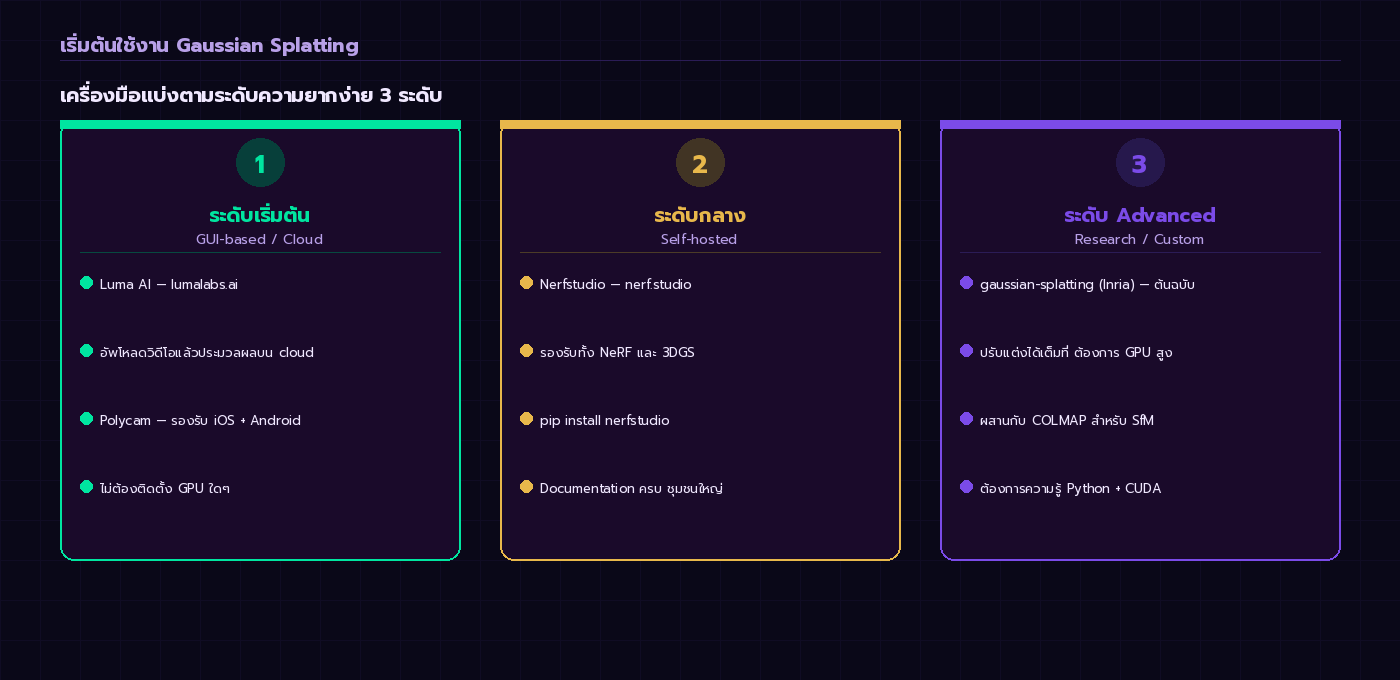Click the purple bullet beside gaussian-splatting (Inria)
Image resolution: width=1400 pixels, height=680 pixels.
pos(966,283)
